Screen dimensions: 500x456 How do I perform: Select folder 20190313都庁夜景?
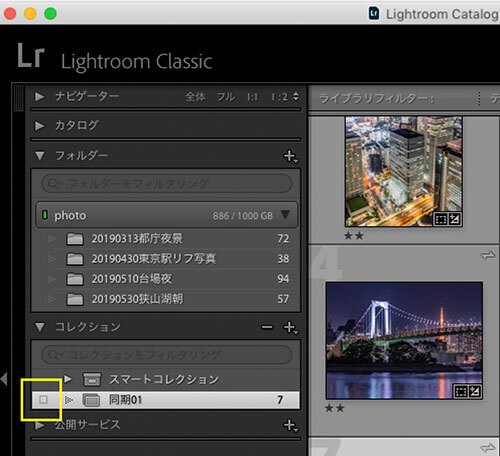pyautogui.click(x=167, y=239)
